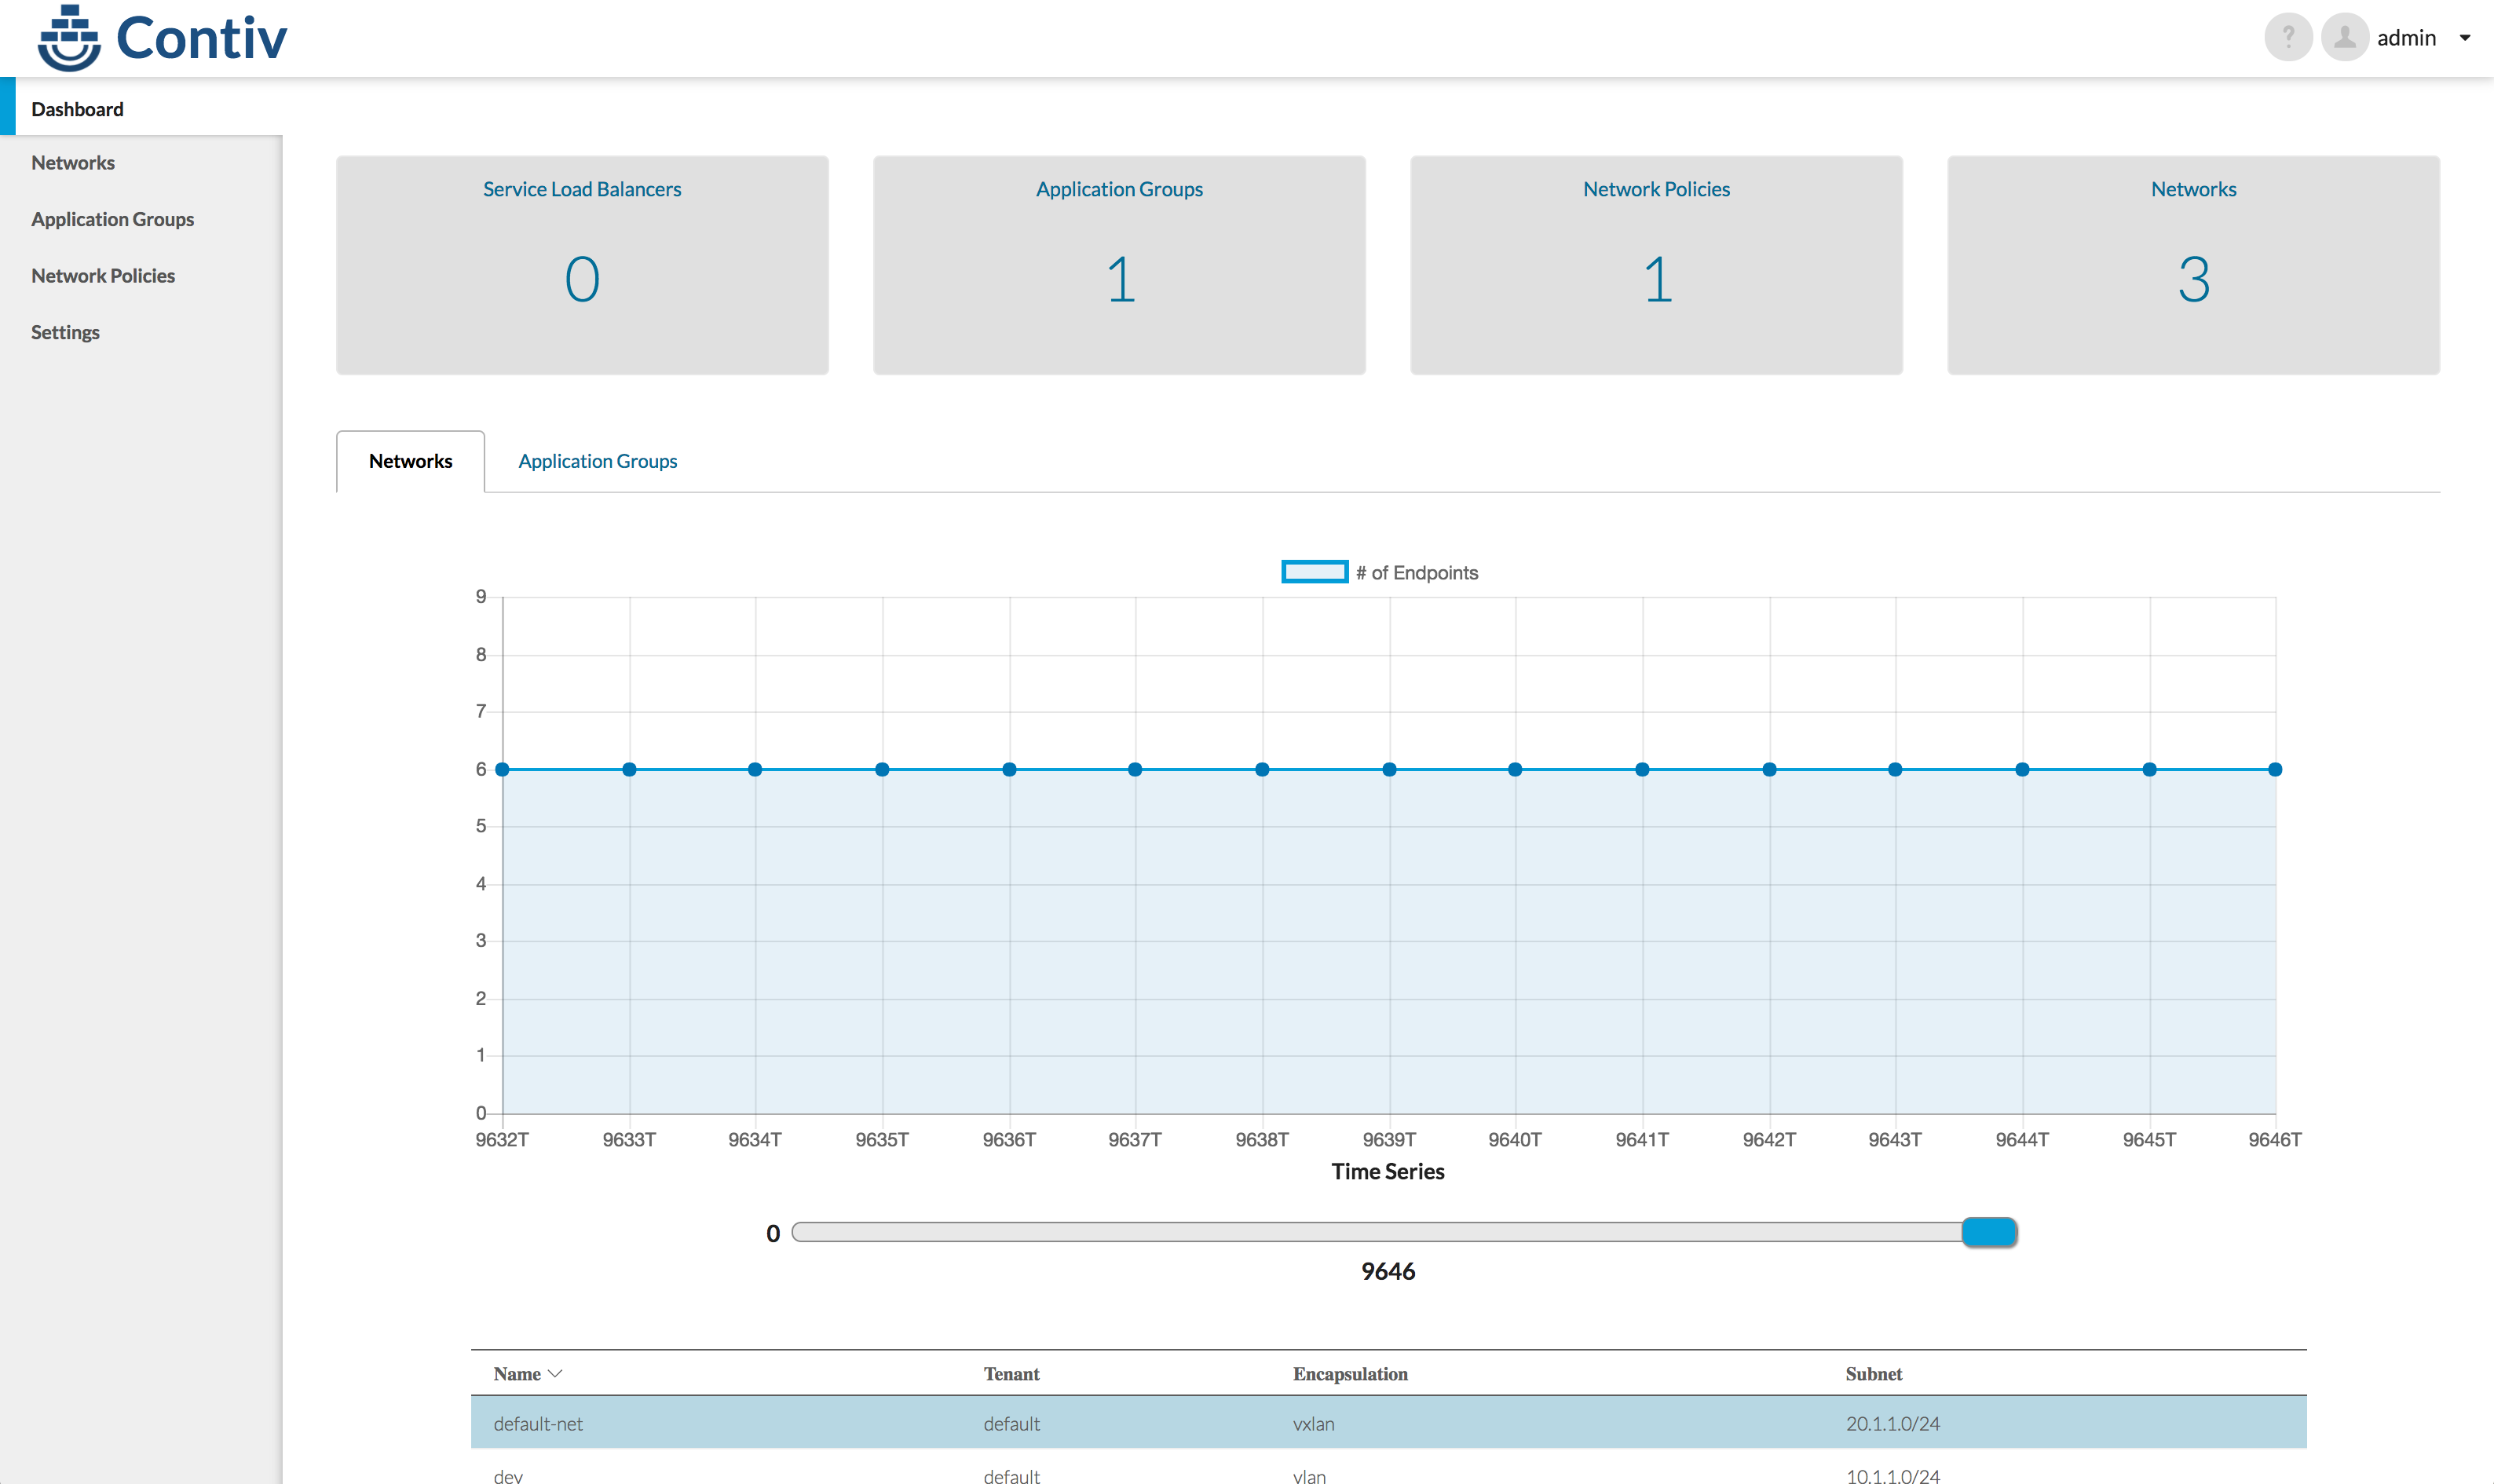Go to Network Policies sidebar item
Image resolution: width=2494 pixels, height=1484 pixels.
tap(103, 276)
